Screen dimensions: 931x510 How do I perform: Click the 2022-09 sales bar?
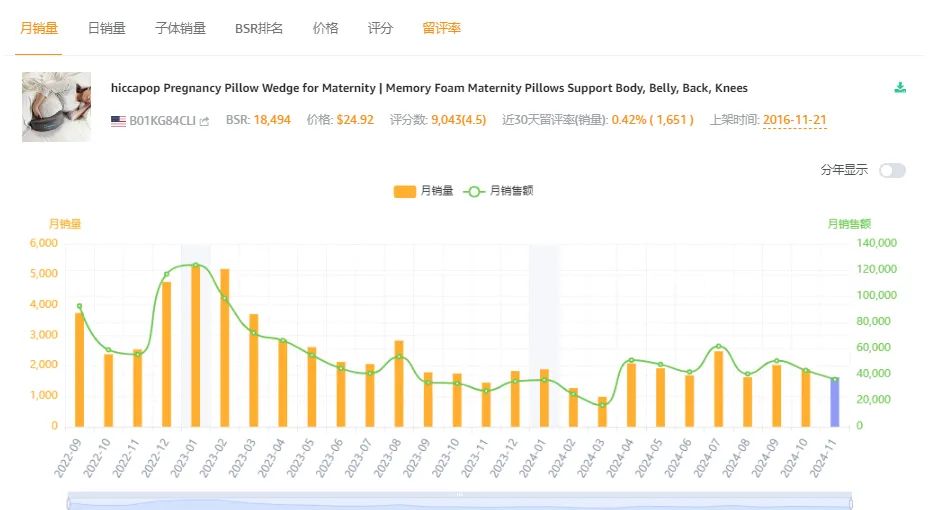[x=79, y=370]
